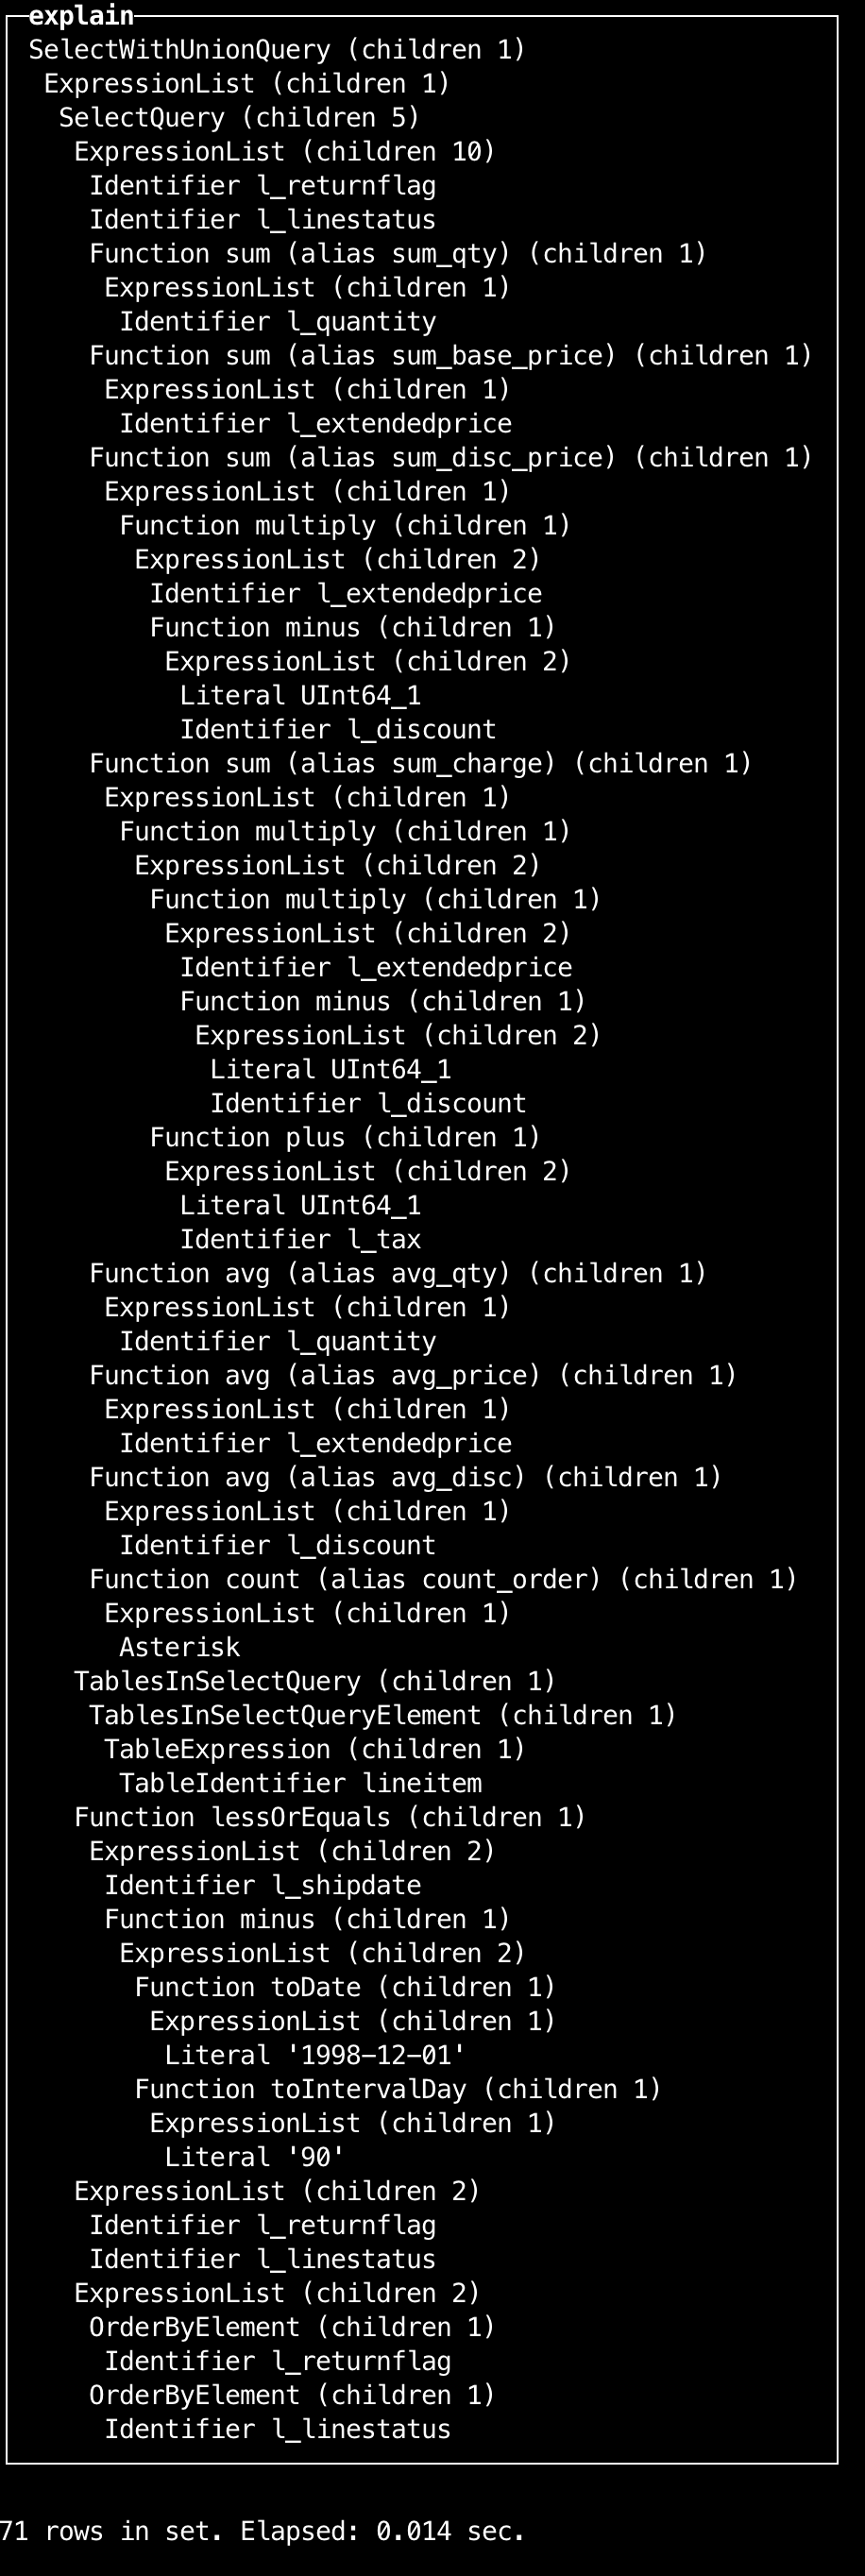The width and height of the screenshot is (865, 2576).
Task: Click the avg_price alias function line
Action: 413,1375
